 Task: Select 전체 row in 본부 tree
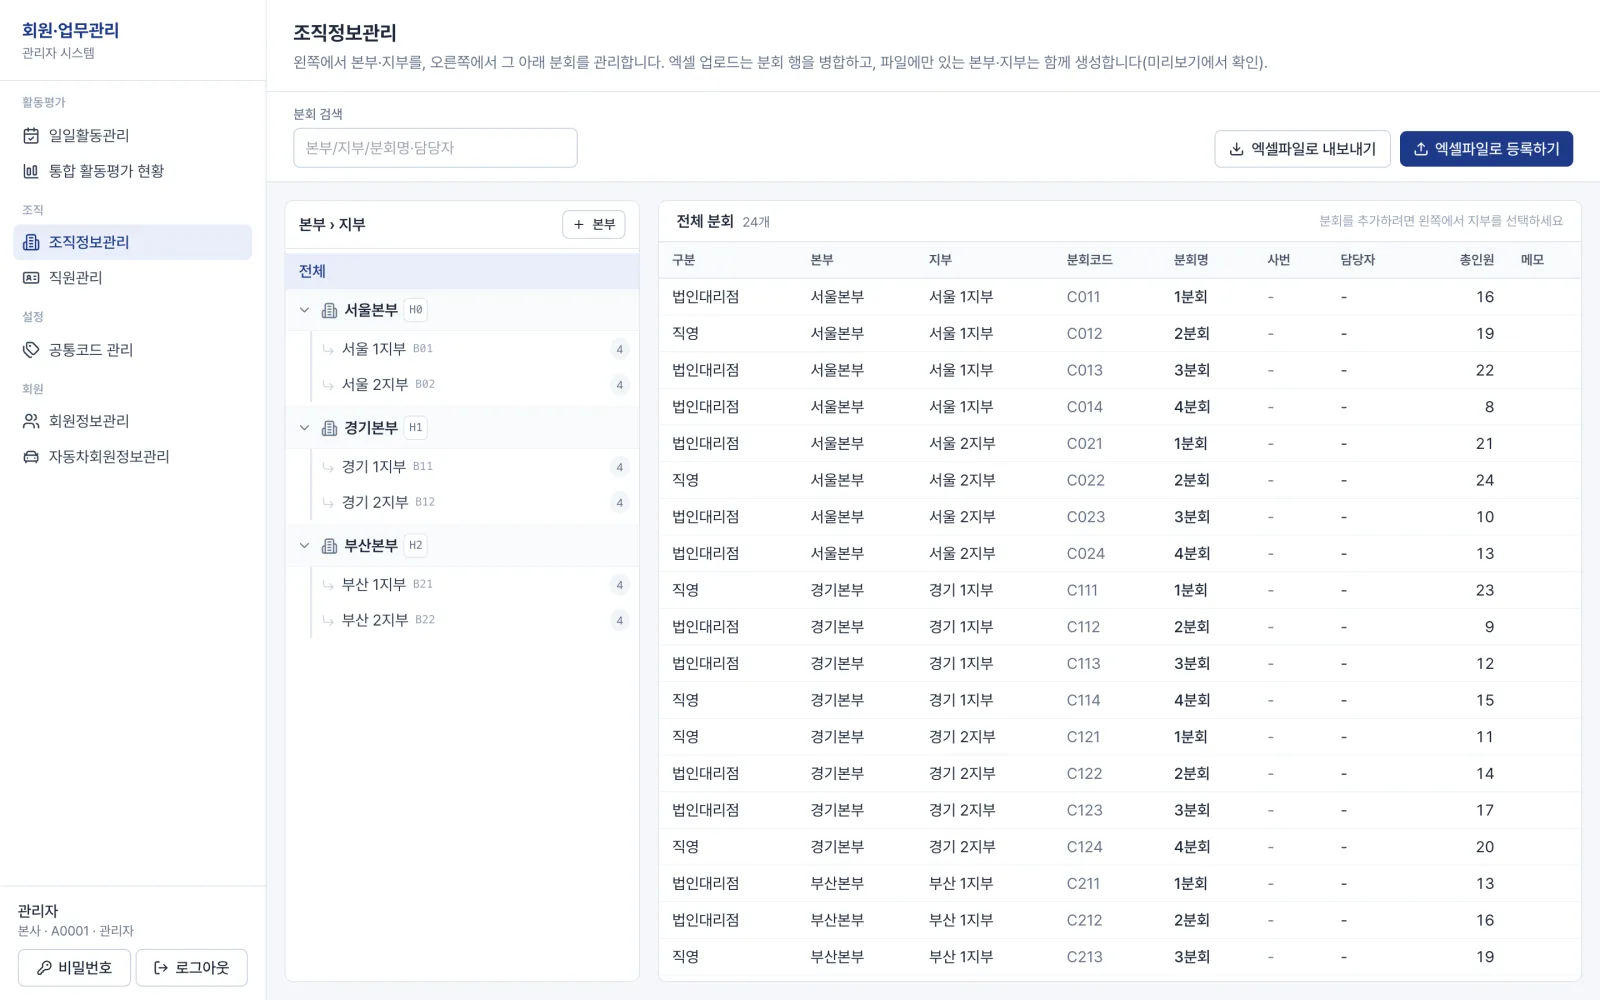462,271
